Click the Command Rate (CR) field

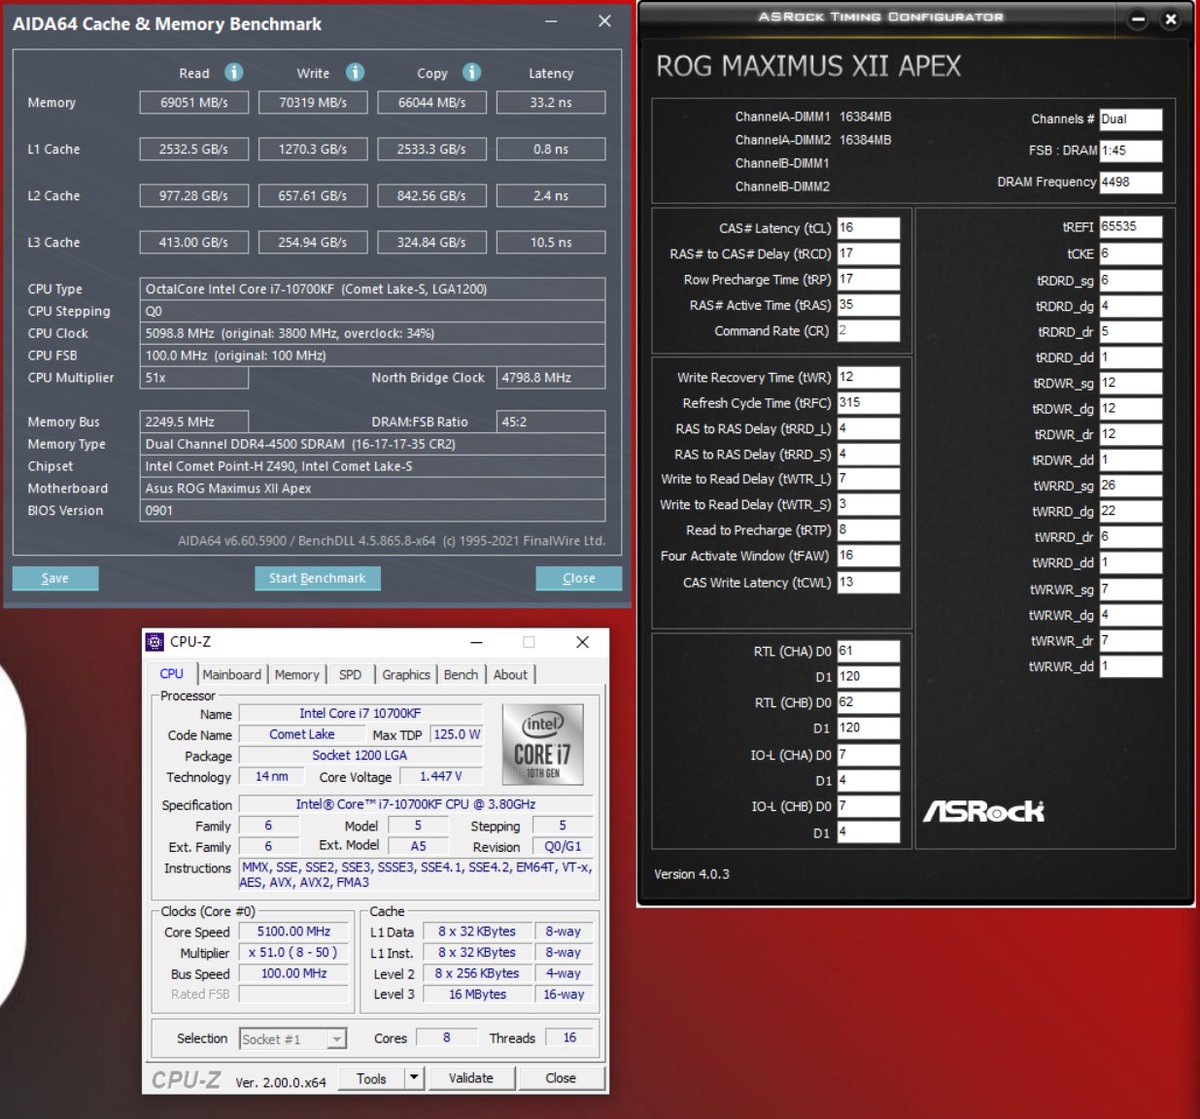[x=868, y=331]
